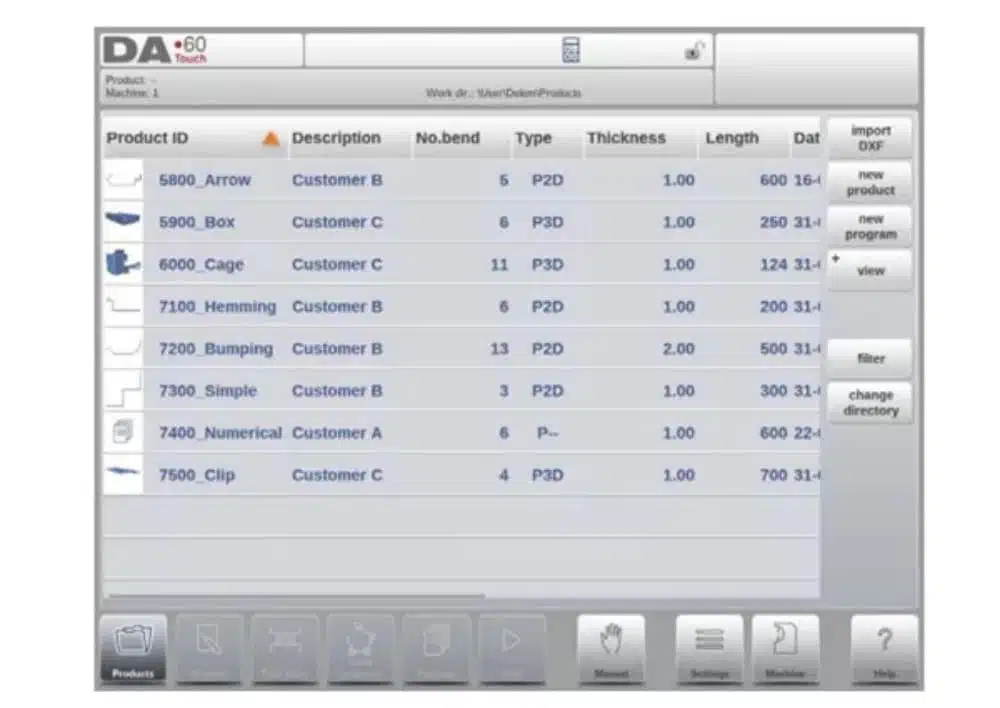
Task: Click the P-- type cell
Action: tap(547, 433)
